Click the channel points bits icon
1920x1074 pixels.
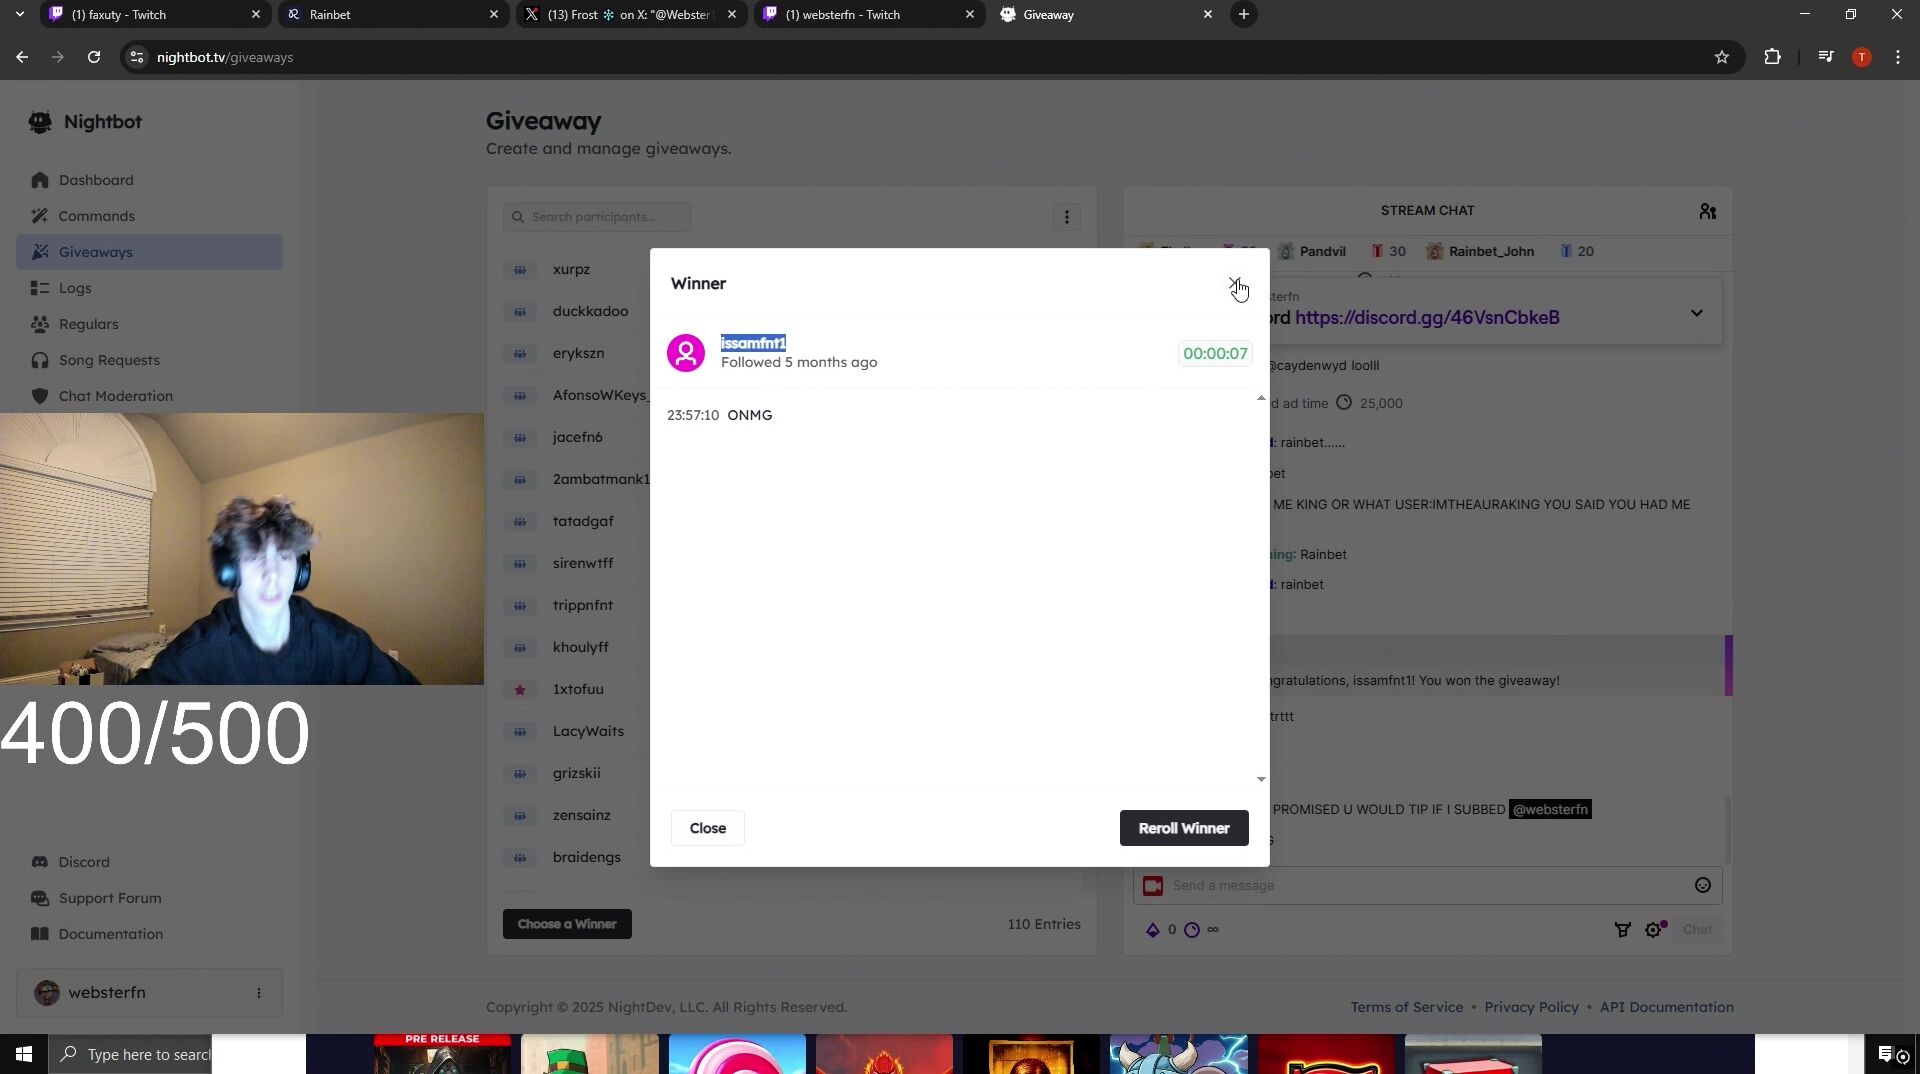coord(1153,930)
